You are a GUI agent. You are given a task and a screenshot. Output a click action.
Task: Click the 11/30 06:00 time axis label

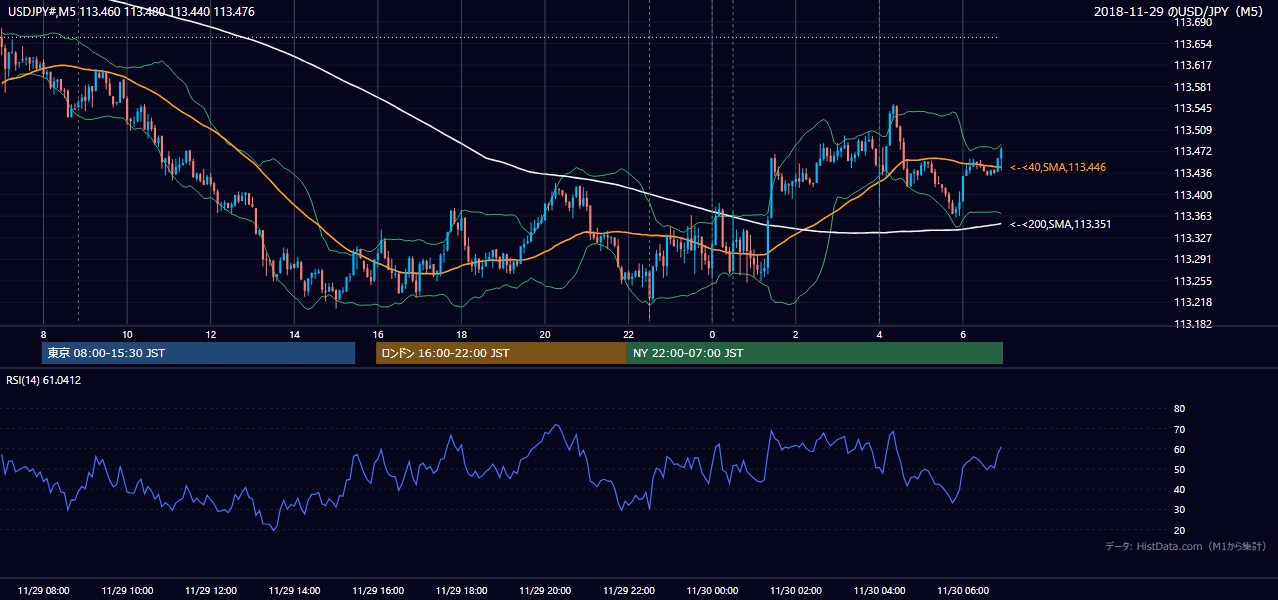[x=962, y=591]
